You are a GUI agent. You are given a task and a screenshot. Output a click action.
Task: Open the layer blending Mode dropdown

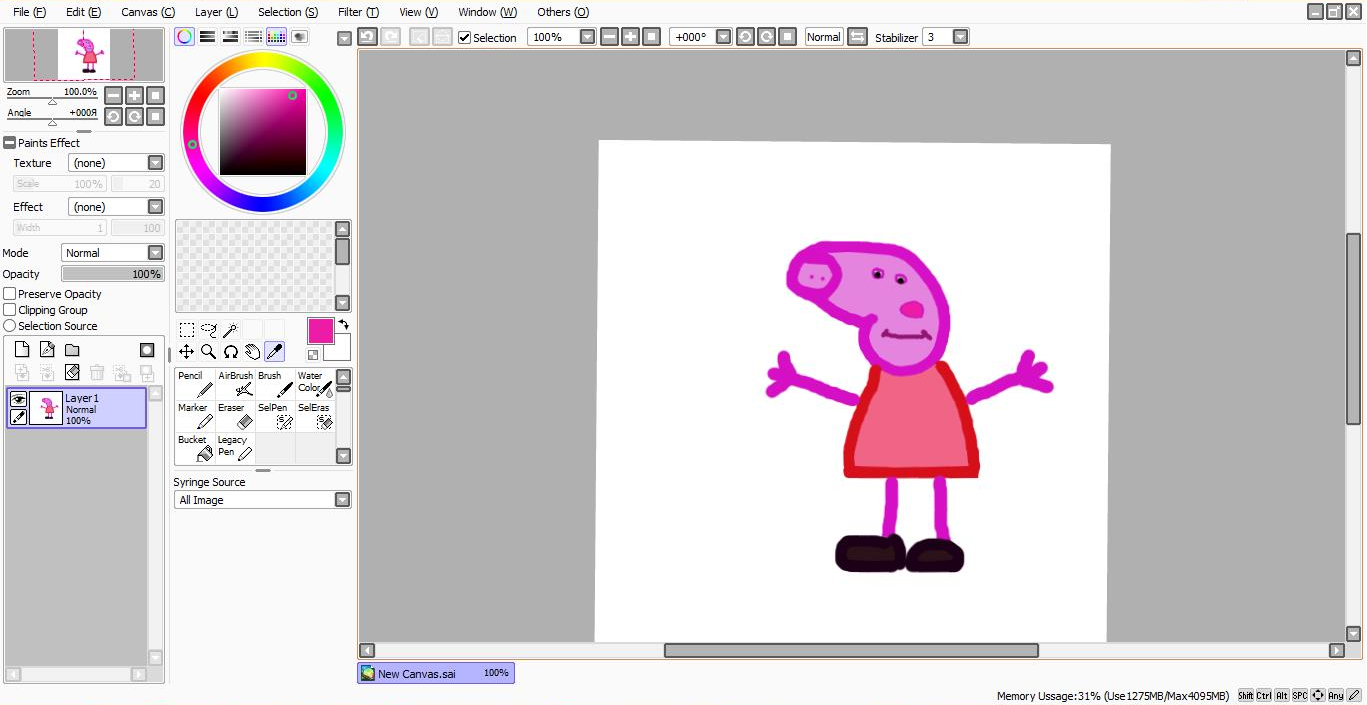(112, 253)
